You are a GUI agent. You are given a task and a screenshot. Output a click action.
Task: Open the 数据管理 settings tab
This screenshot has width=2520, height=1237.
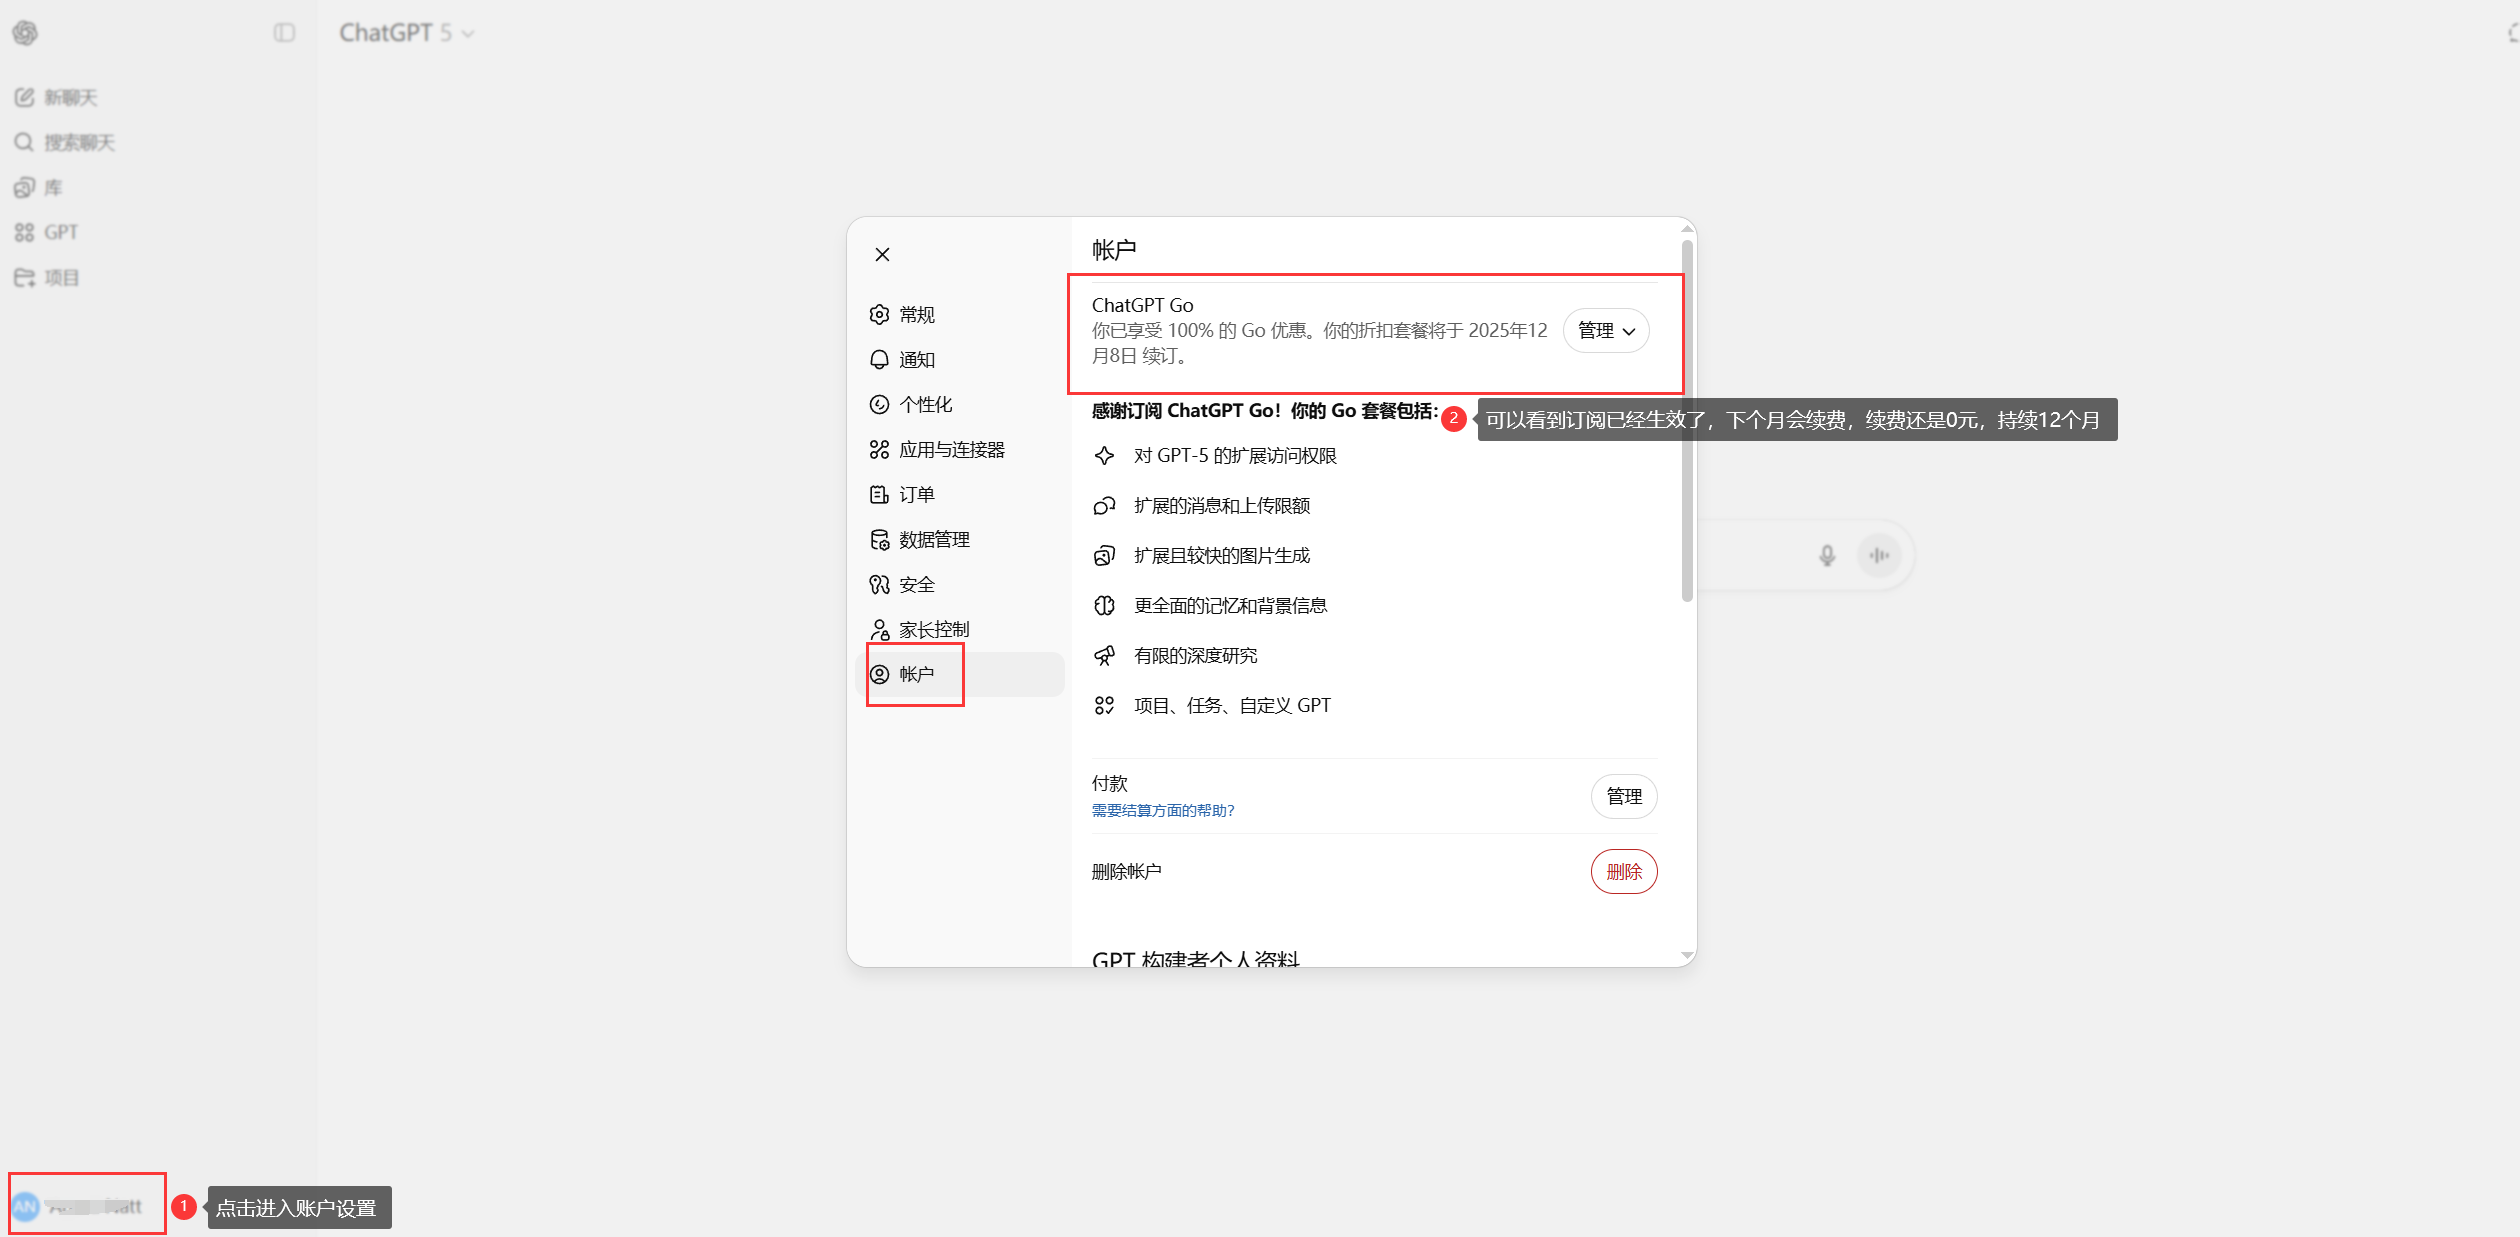(x=932, y=539)
